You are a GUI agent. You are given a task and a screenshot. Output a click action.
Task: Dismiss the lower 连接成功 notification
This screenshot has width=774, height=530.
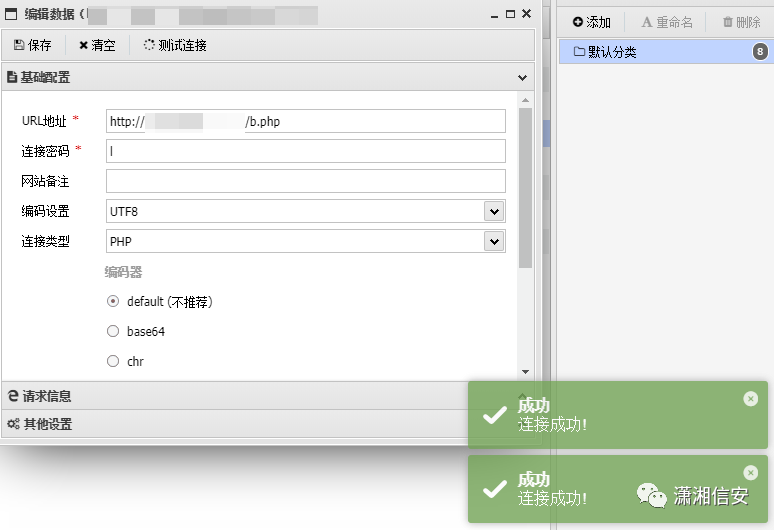click(x=750, y=473)
